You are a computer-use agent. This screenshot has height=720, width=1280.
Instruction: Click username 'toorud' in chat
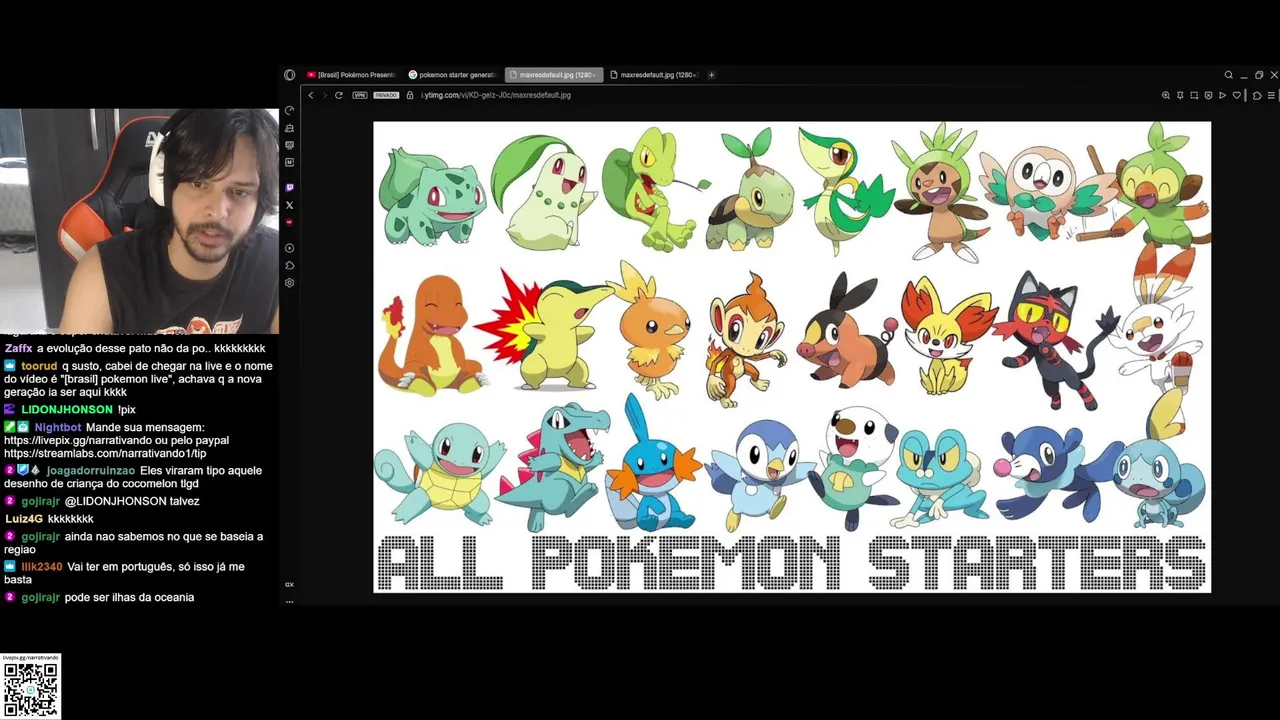[x=39, y=366]
